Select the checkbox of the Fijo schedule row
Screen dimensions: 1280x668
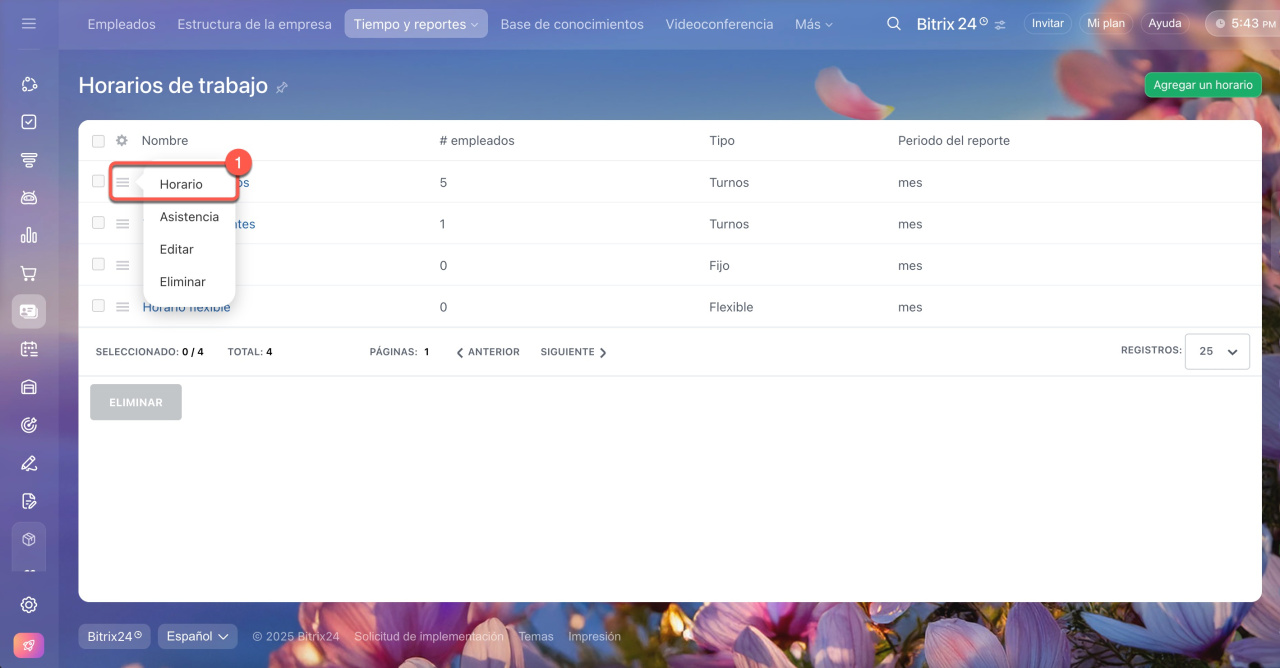[98, 265]
